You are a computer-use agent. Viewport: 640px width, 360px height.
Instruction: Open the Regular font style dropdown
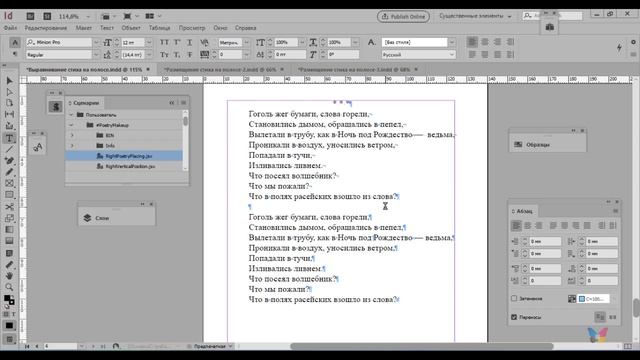tap(96, 54)
